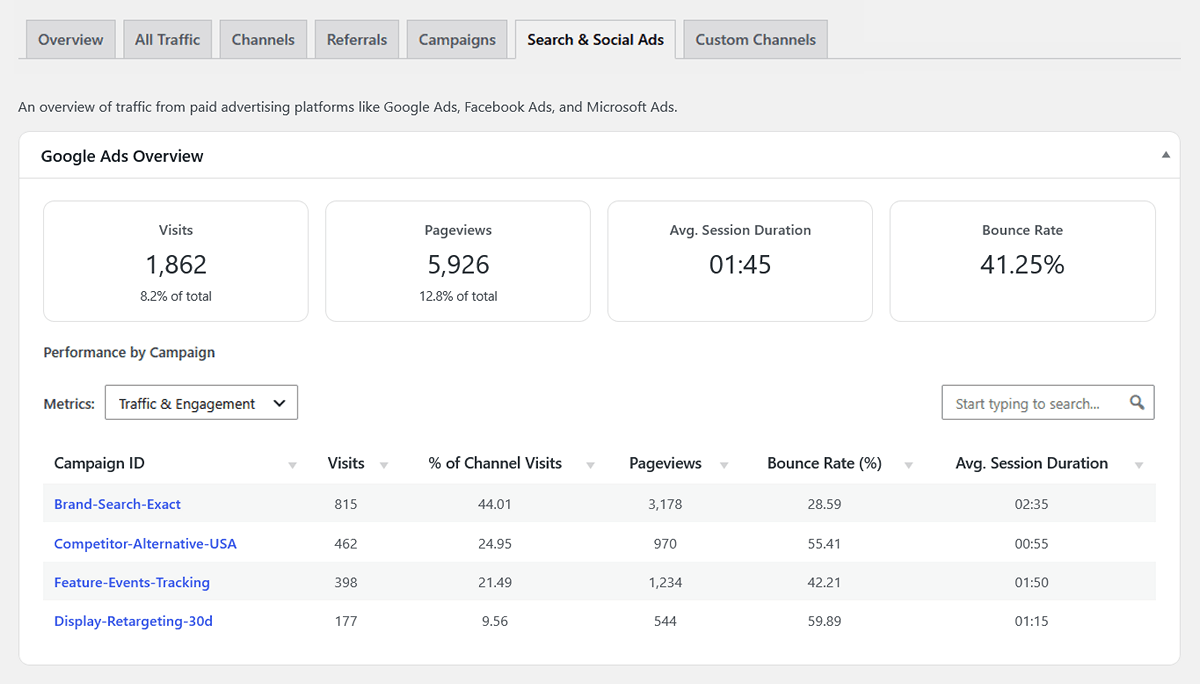Click the Bounce Rate (%) header text
This screenshot has width=1200, height=684.
(824, 463)
